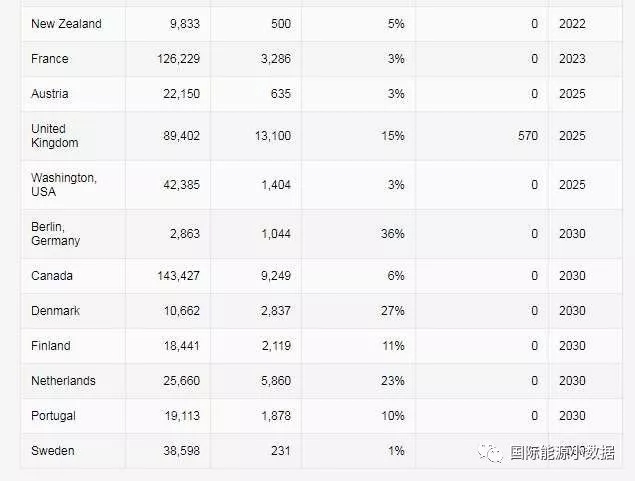The image size is (635, 481).
Task: Select the 2022 year cell
Action: (572, 24)
